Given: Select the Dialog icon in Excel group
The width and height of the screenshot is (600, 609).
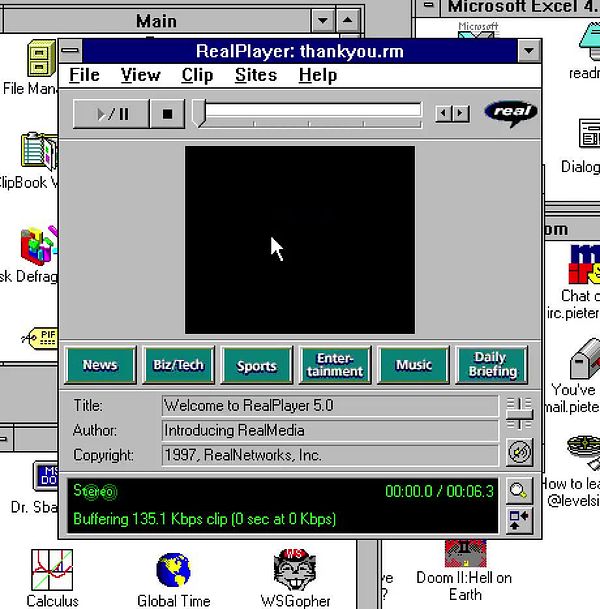Looking at the screenshot, I should (589, 134).
